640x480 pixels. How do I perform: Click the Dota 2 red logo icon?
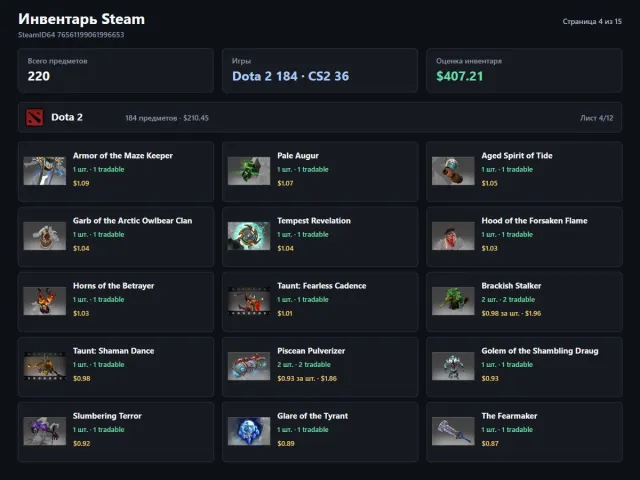coord(34,118)
